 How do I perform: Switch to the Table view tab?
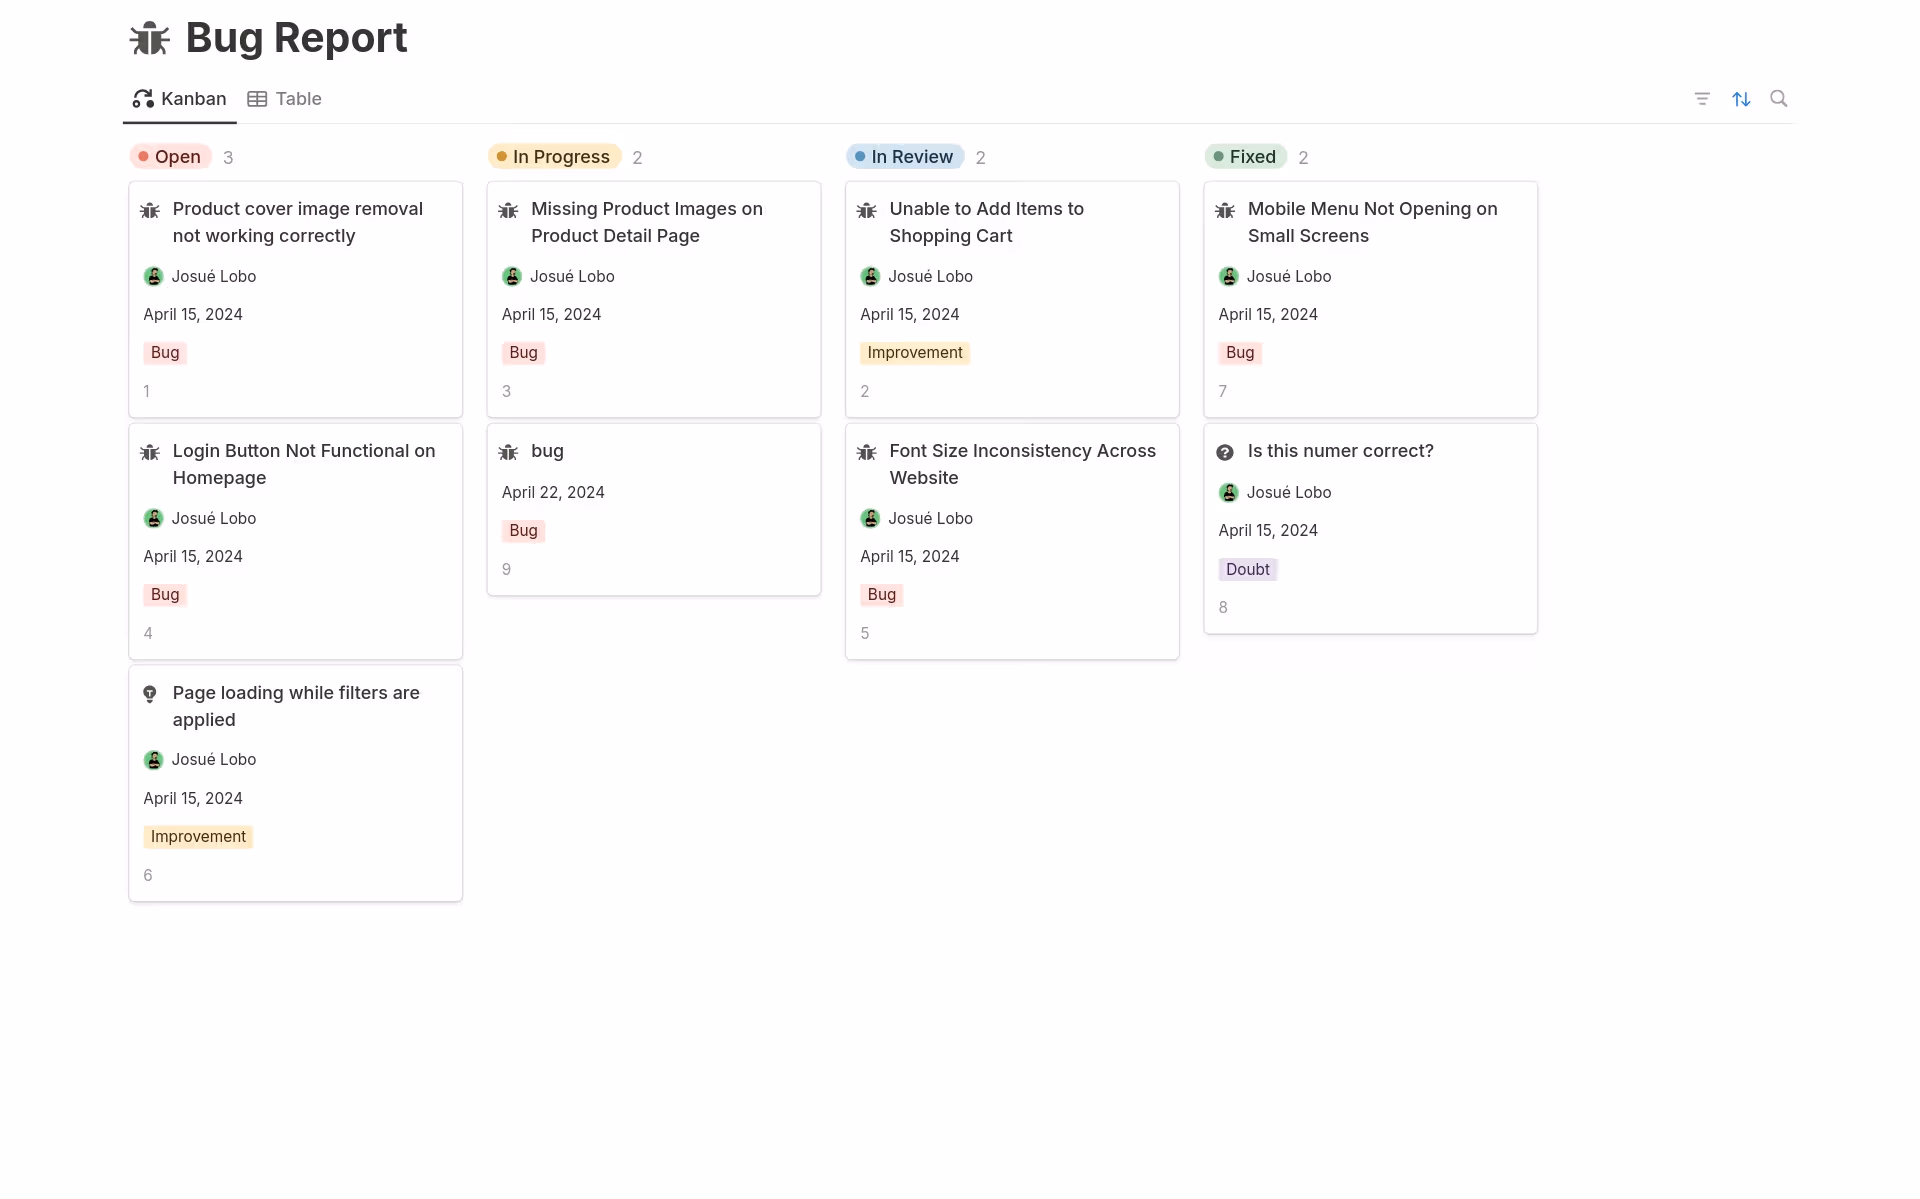point(285,99)
